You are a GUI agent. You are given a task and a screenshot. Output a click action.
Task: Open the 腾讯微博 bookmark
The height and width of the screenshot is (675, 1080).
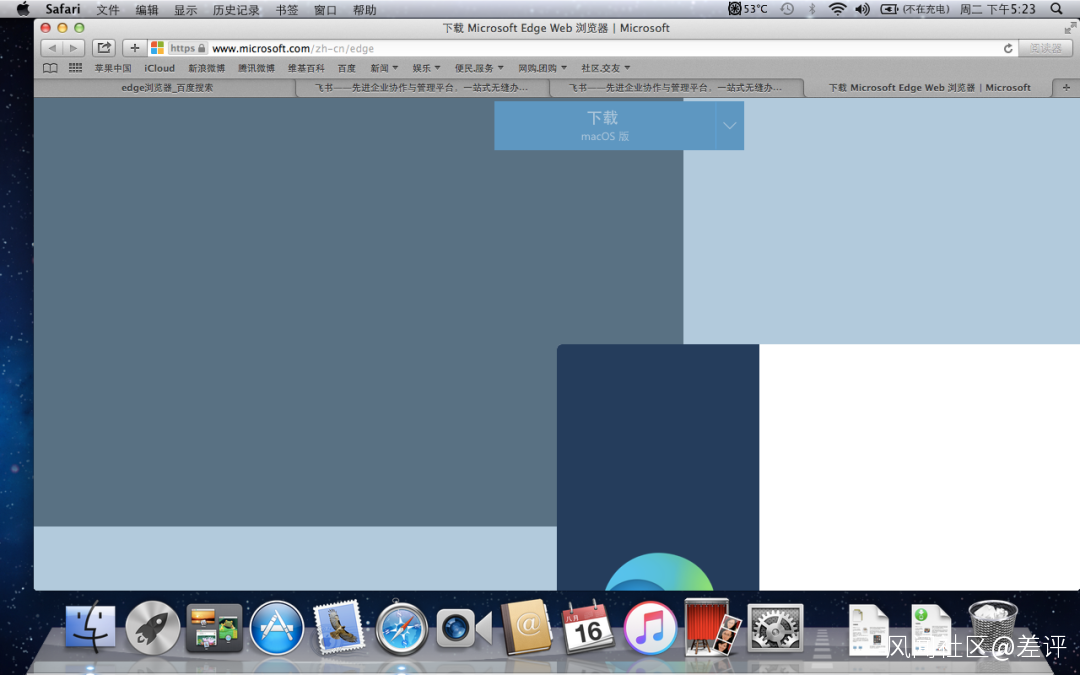(256, 68)
